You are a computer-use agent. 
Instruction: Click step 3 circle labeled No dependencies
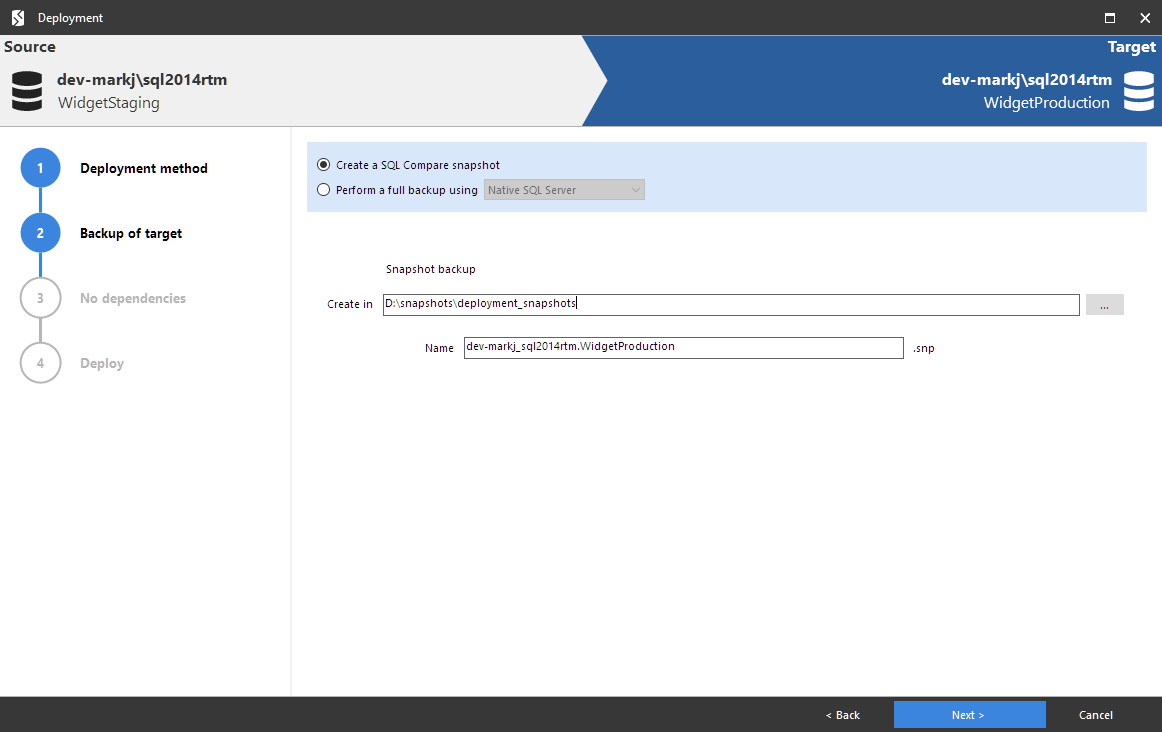(x=40, y=297)
